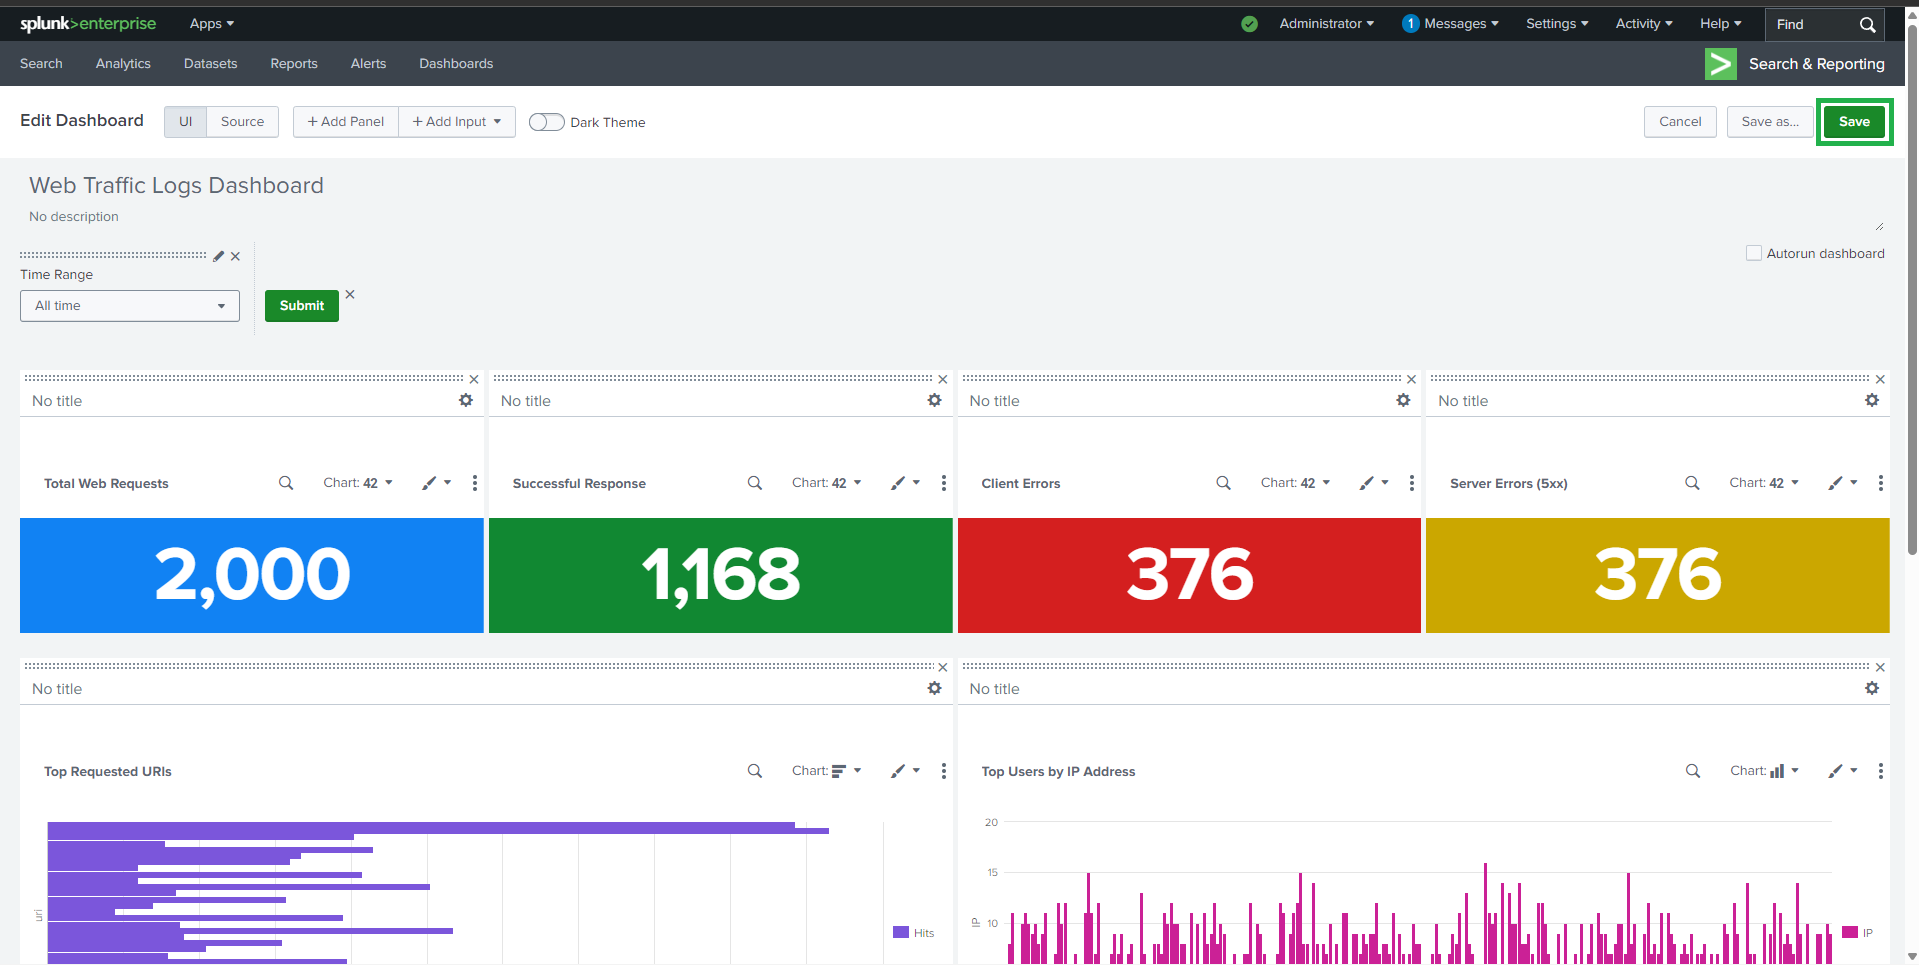Open the Dashboards navigation tab

coord(456,63)
